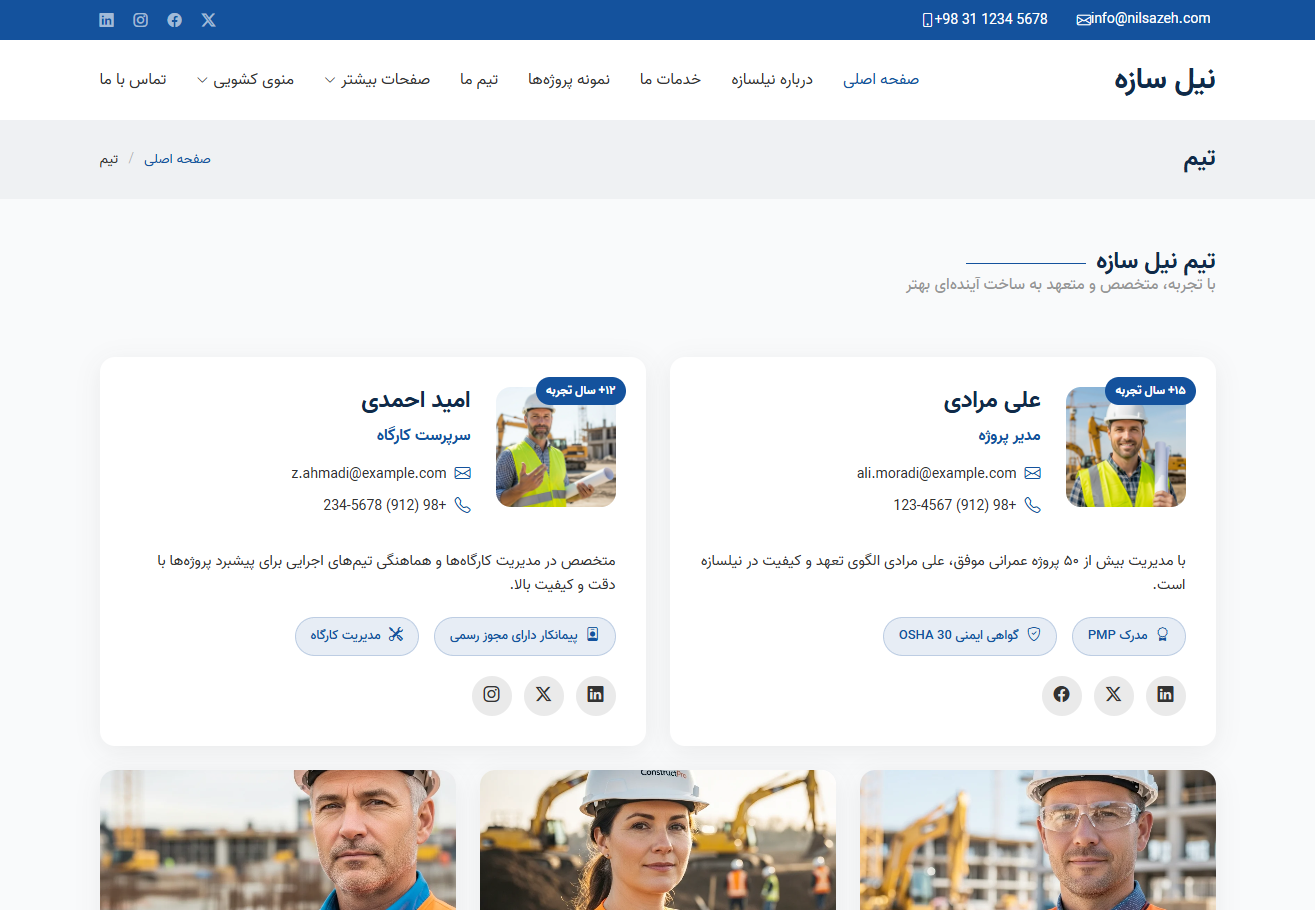Select تماس با ما navigation item
The width and height of the screenshot is (1315, 910).
(x=133, y=80)
